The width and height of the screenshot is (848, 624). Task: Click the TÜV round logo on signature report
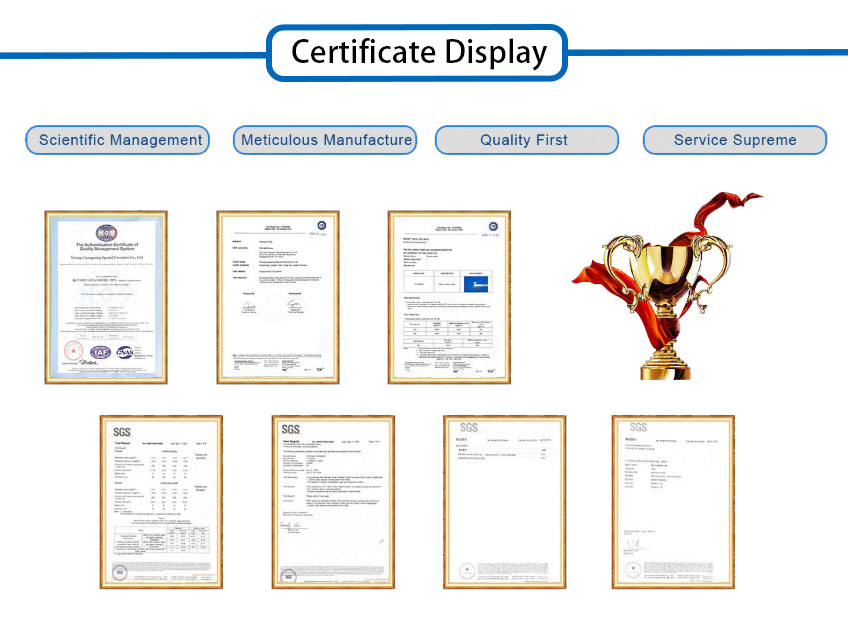322,225
